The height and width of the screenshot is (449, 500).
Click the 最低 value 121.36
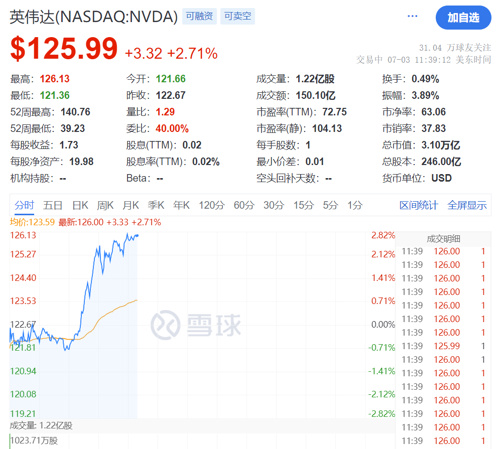click(55, 95)
